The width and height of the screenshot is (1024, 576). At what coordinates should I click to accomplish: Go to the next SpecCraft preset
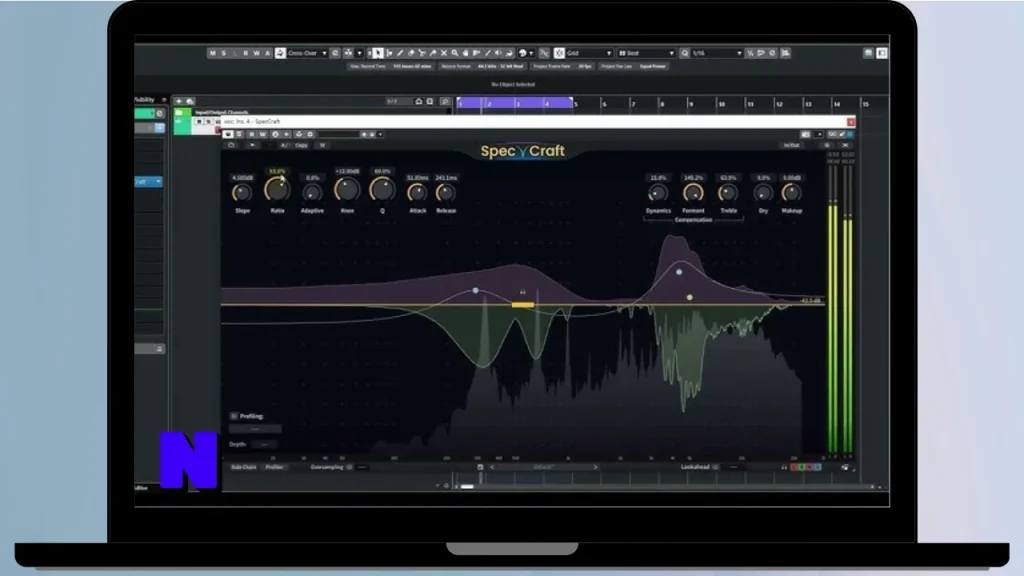tap(596, 467)
